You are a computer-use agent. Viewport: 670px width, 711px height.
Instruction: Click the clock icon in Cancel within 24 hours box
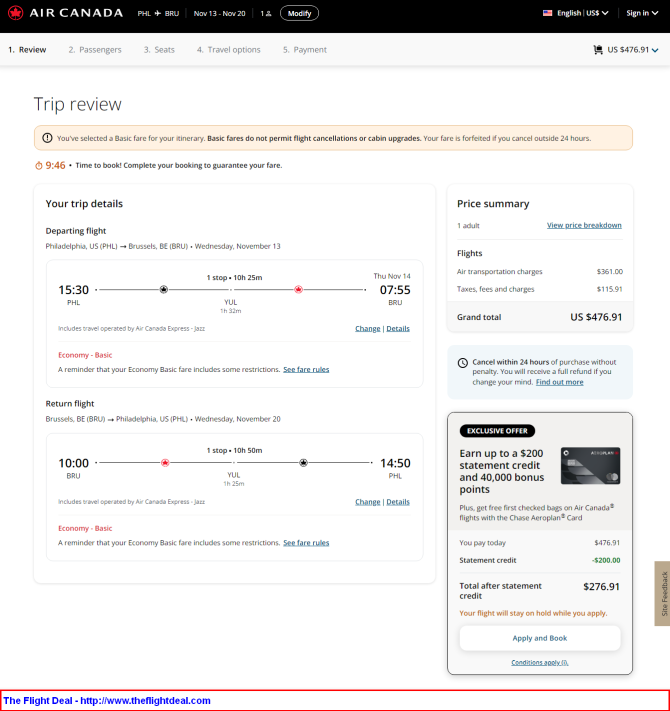[x=462, y=363]
